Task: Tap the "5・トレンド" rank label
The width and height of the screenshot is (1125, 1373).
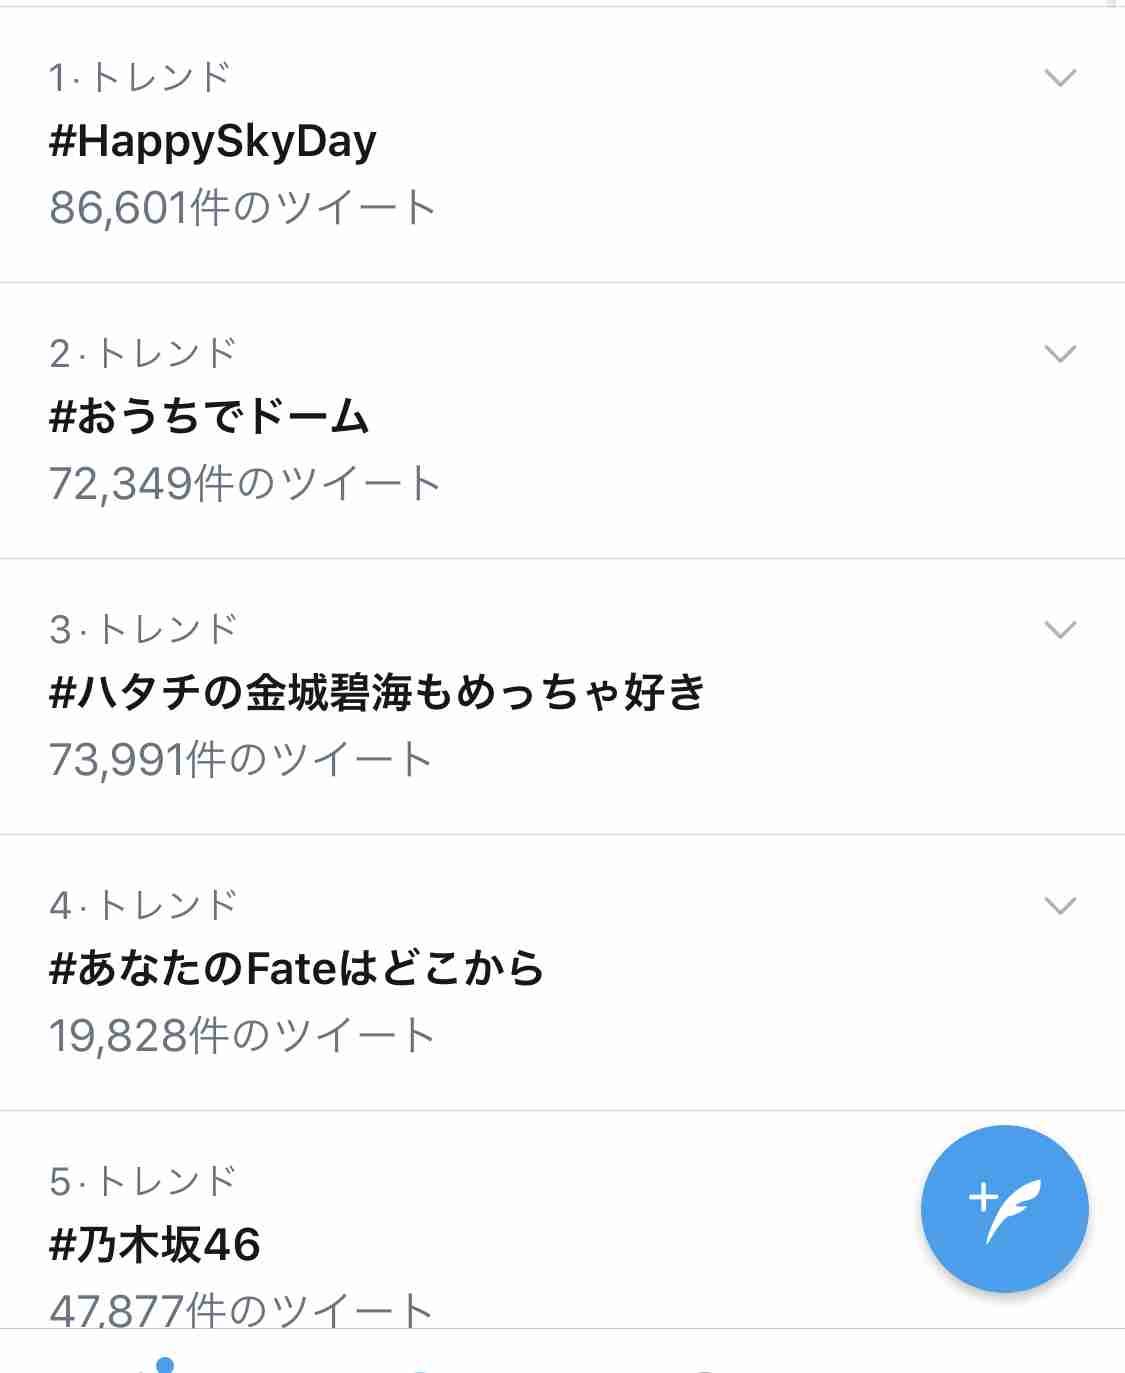Action: pyautogui.click(x=142, y=1182)
